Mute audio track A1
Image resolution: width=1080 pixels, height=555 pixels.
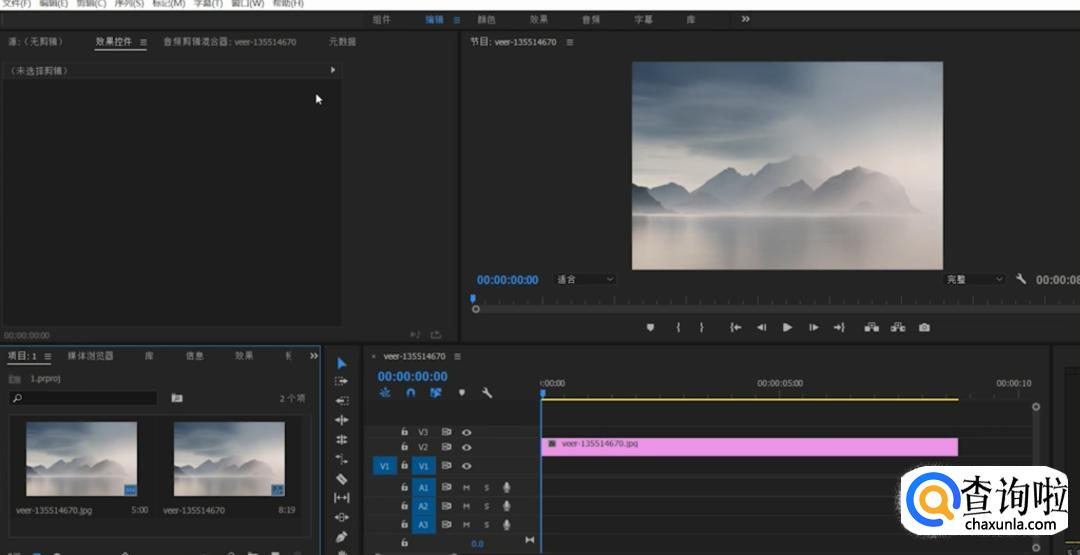466,487
